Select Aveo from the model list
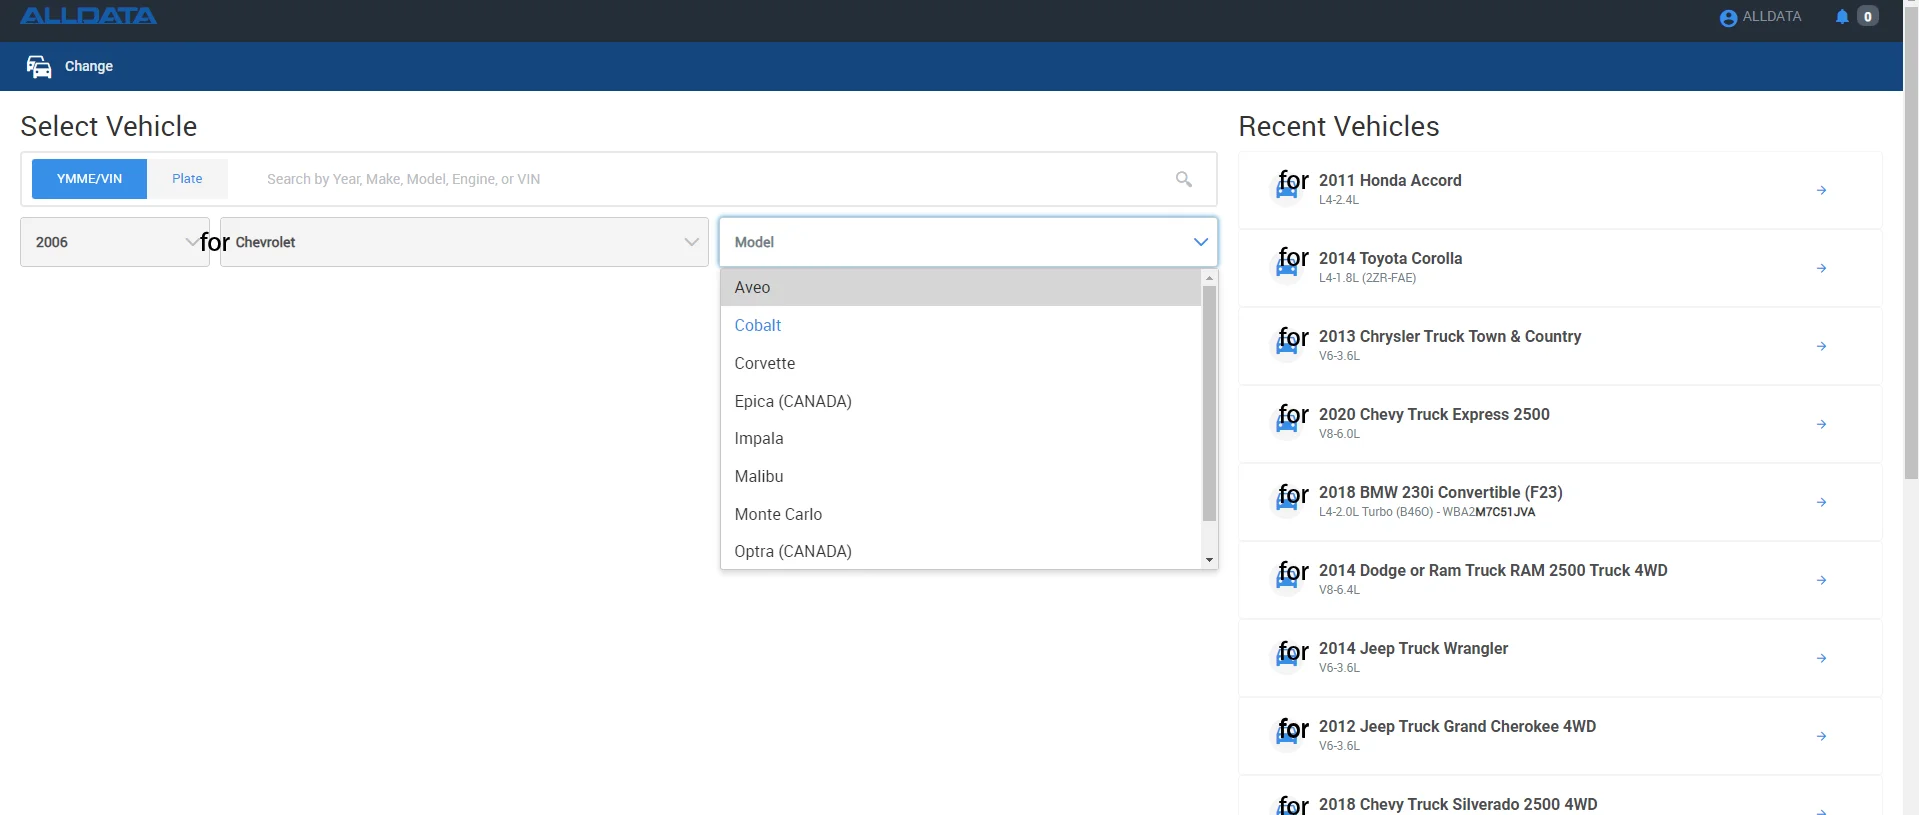This screenshot has width=1919, height=815. pyautogui.click(x=960, y=287)
